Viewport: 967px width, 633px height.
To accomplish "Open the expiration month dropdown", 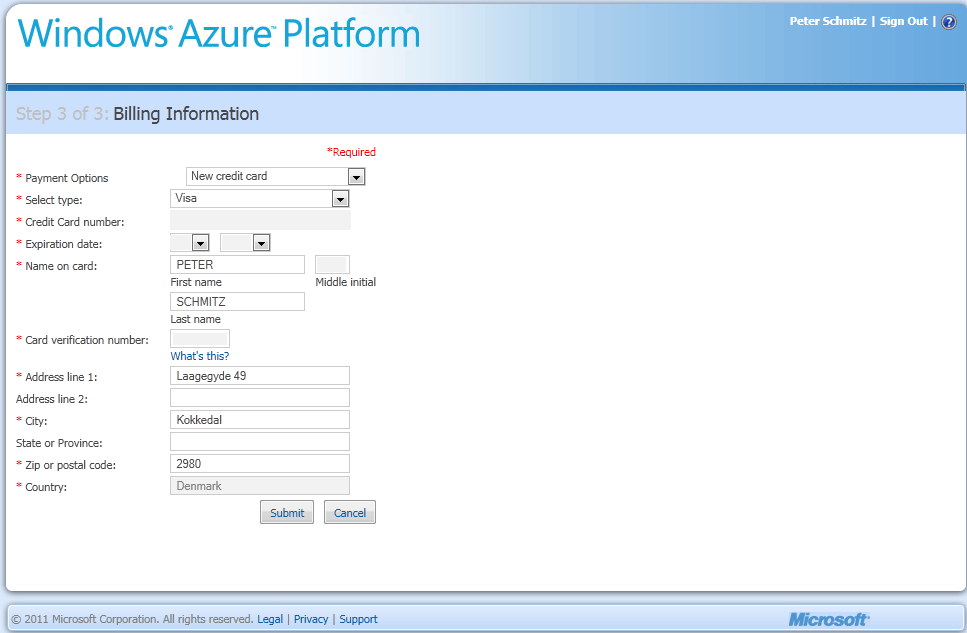I will [190, 242].
